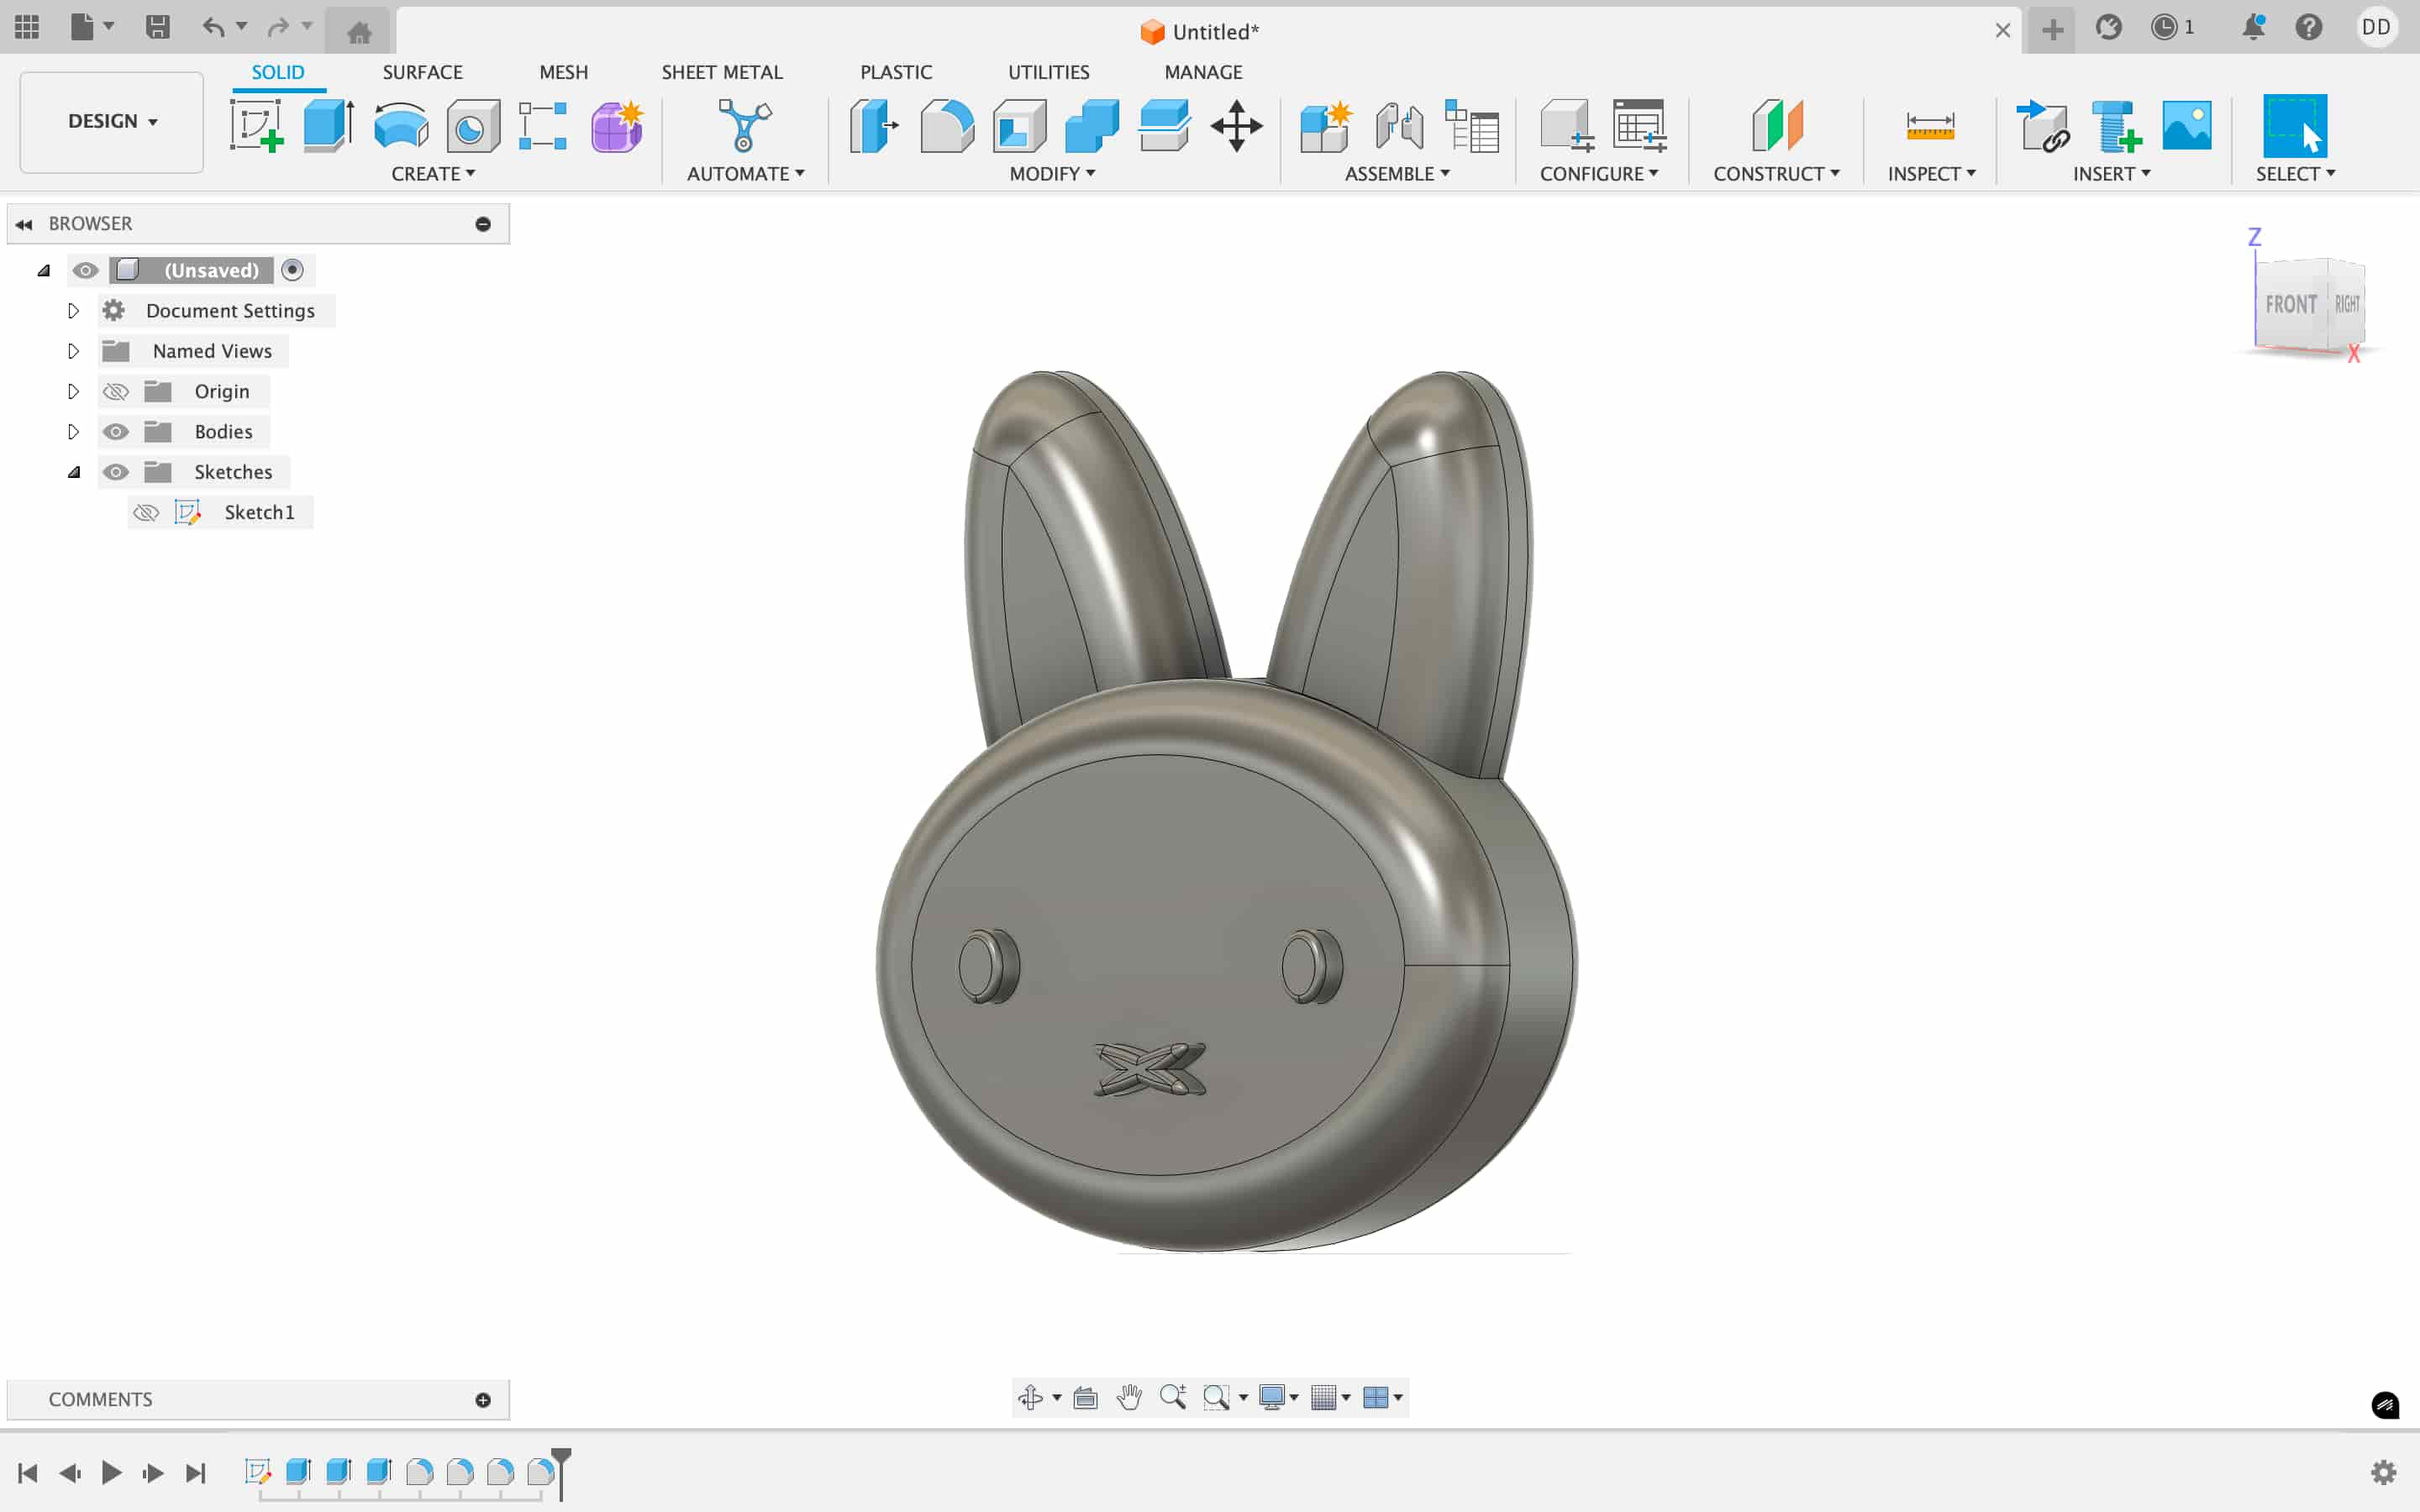Open the MODIFY dropdown menu
The height and width of the screenshot is (1512, 2420).
pos(1052,174)
